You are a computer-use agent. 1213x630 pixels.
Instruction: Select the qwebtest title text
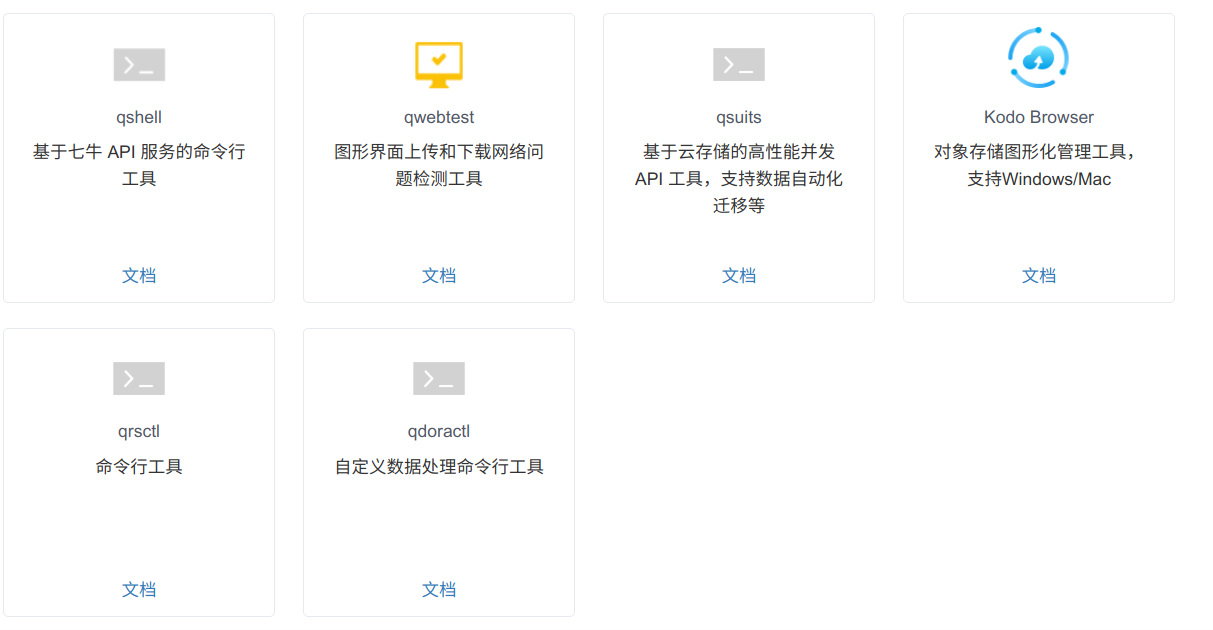pos(439,118)
